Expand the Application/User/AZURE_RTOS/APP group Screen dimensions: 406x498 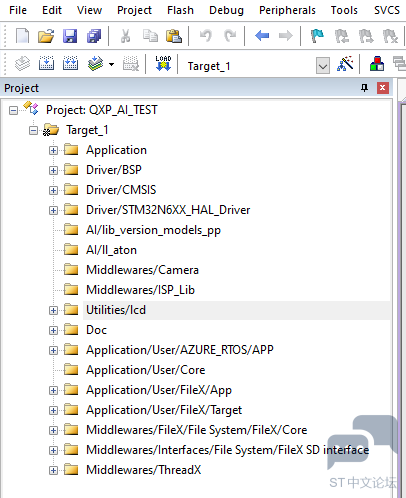53,350
